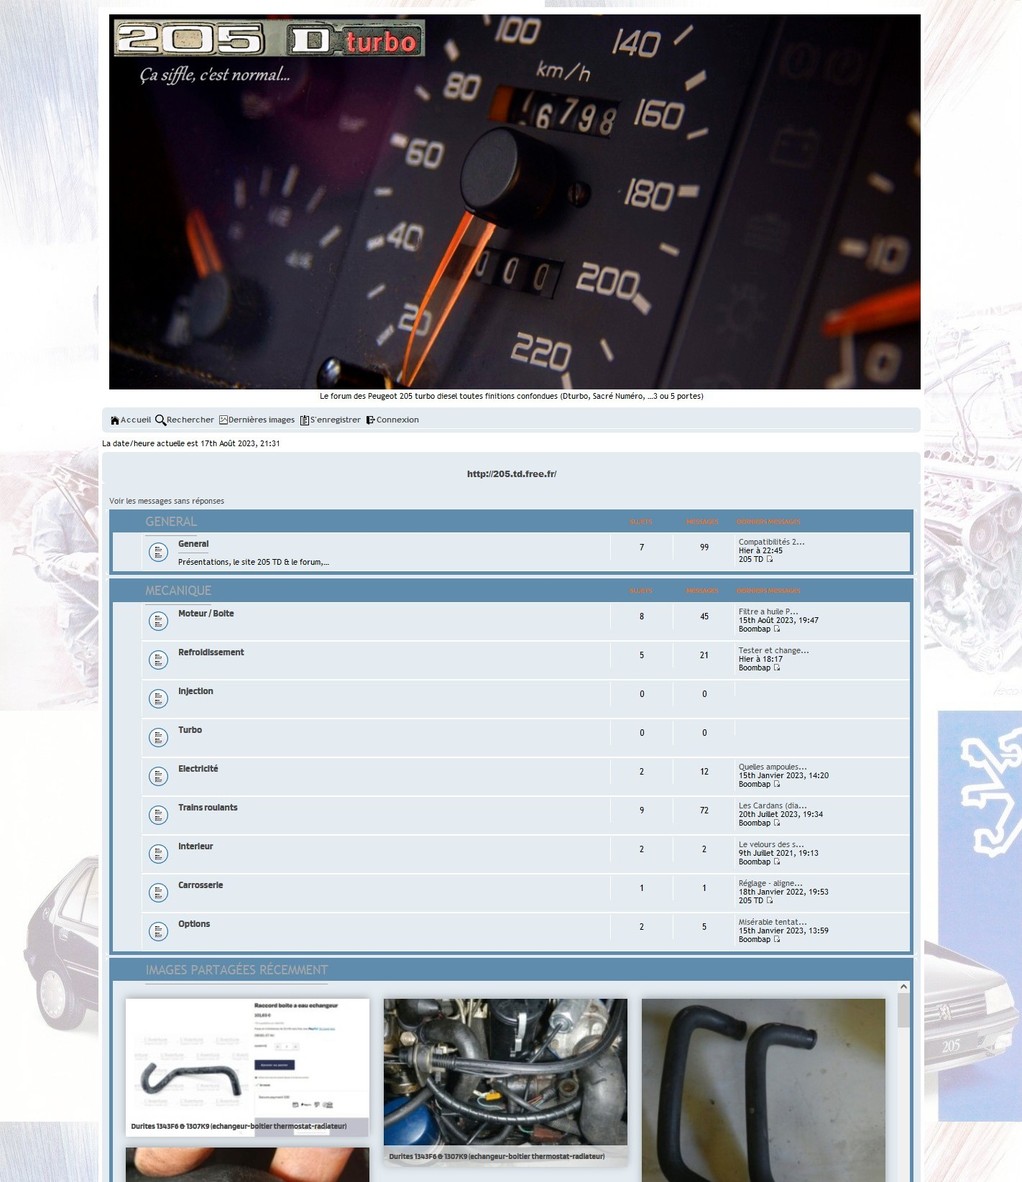Click the forum icon beside Trains roulants
Image resolution: width=1022 pixels, height=1182 pixels.
(x=158, y=816)
